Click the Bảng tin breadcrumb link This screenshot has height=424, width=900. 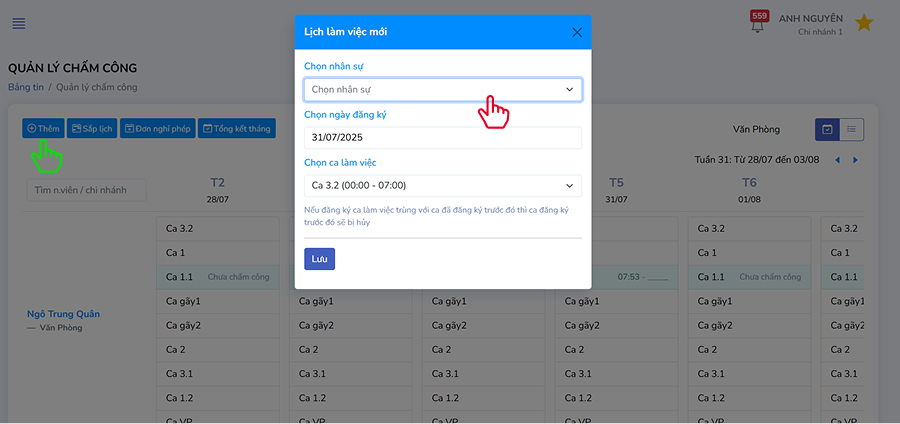tap(25, 87)
